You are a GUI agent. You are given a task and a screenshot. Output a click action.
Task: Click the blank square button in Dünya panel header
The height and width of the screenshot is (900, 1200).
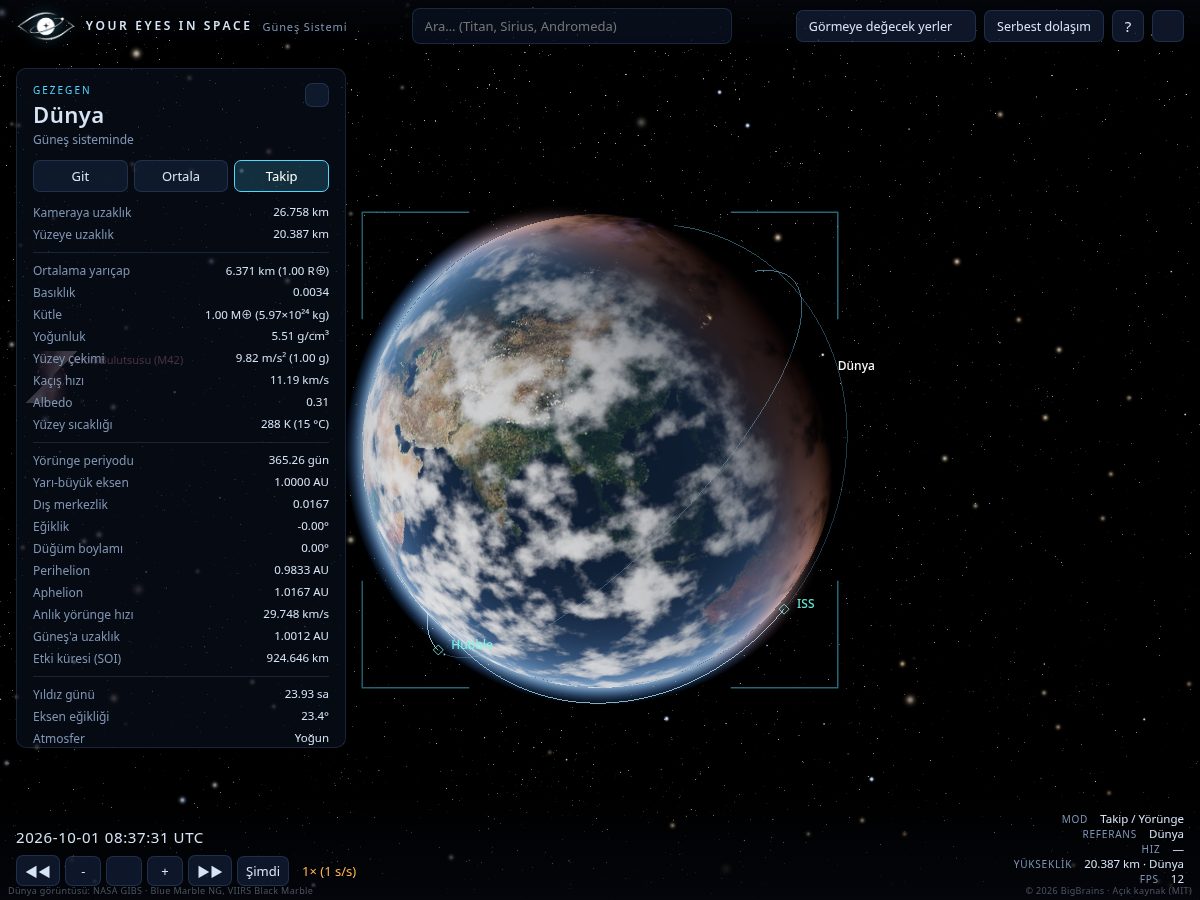point(317,95)
